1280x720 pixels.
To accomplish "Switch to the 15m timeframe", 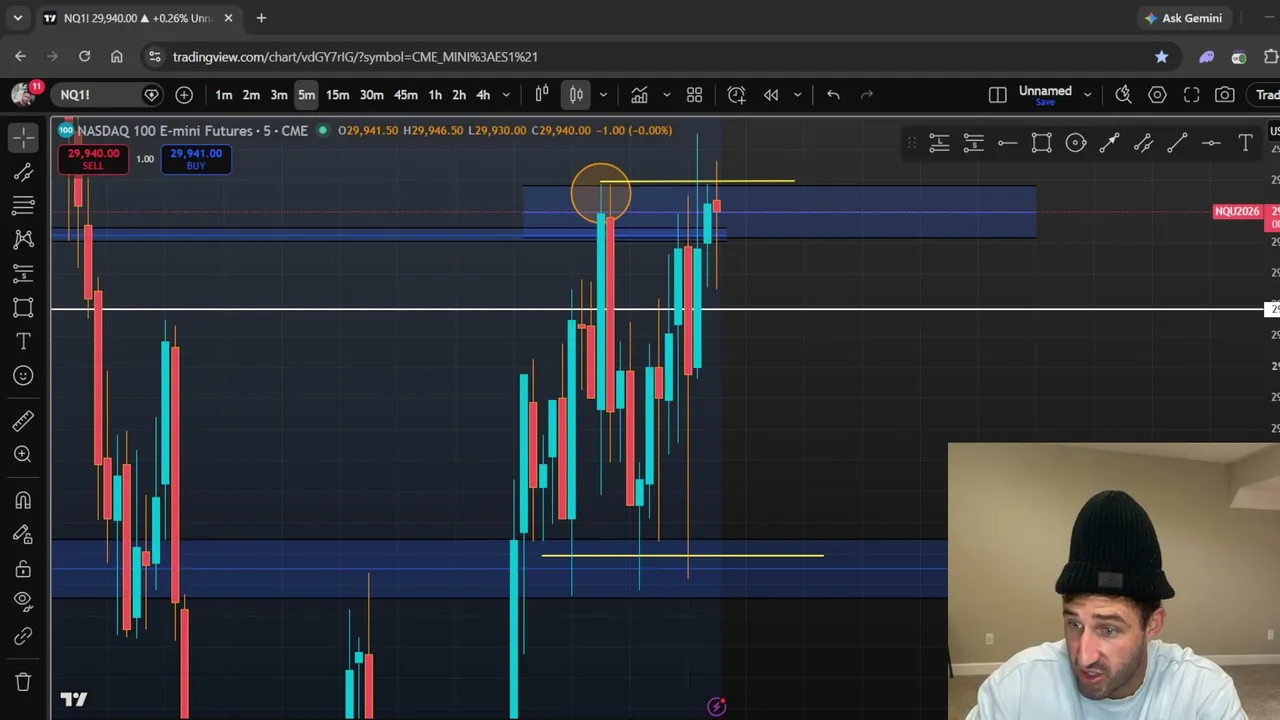I will (338, 95).
